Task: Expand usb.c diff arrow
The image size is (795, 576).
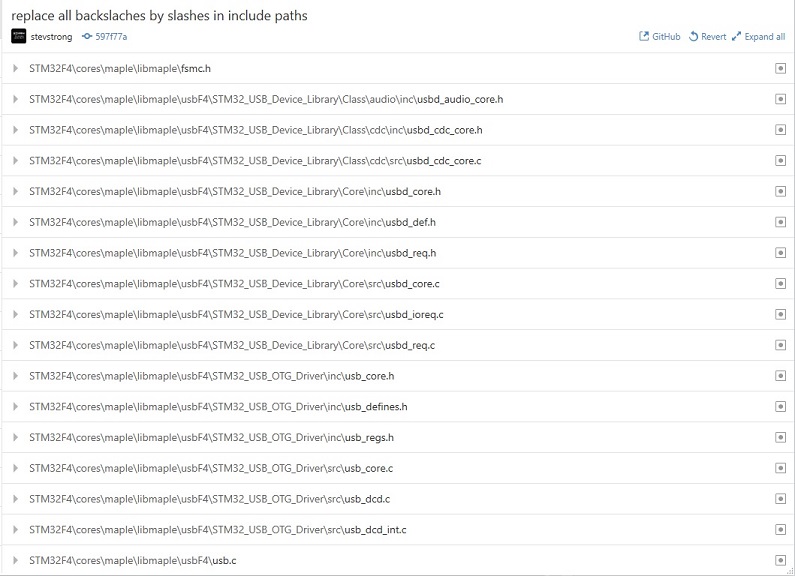Action: pos(15,560)
